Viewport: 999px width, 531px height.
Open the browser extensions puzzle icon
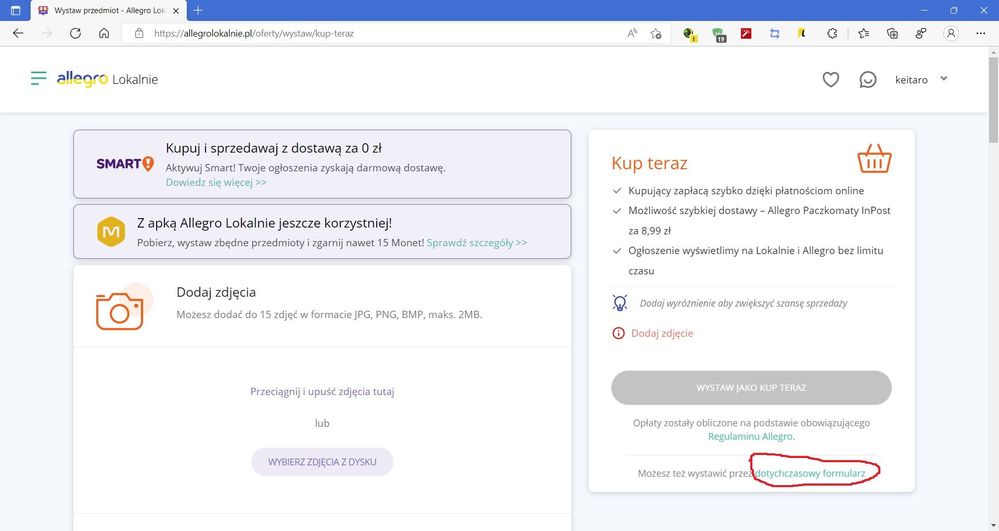pyautogui.click(x=831, y=33)
